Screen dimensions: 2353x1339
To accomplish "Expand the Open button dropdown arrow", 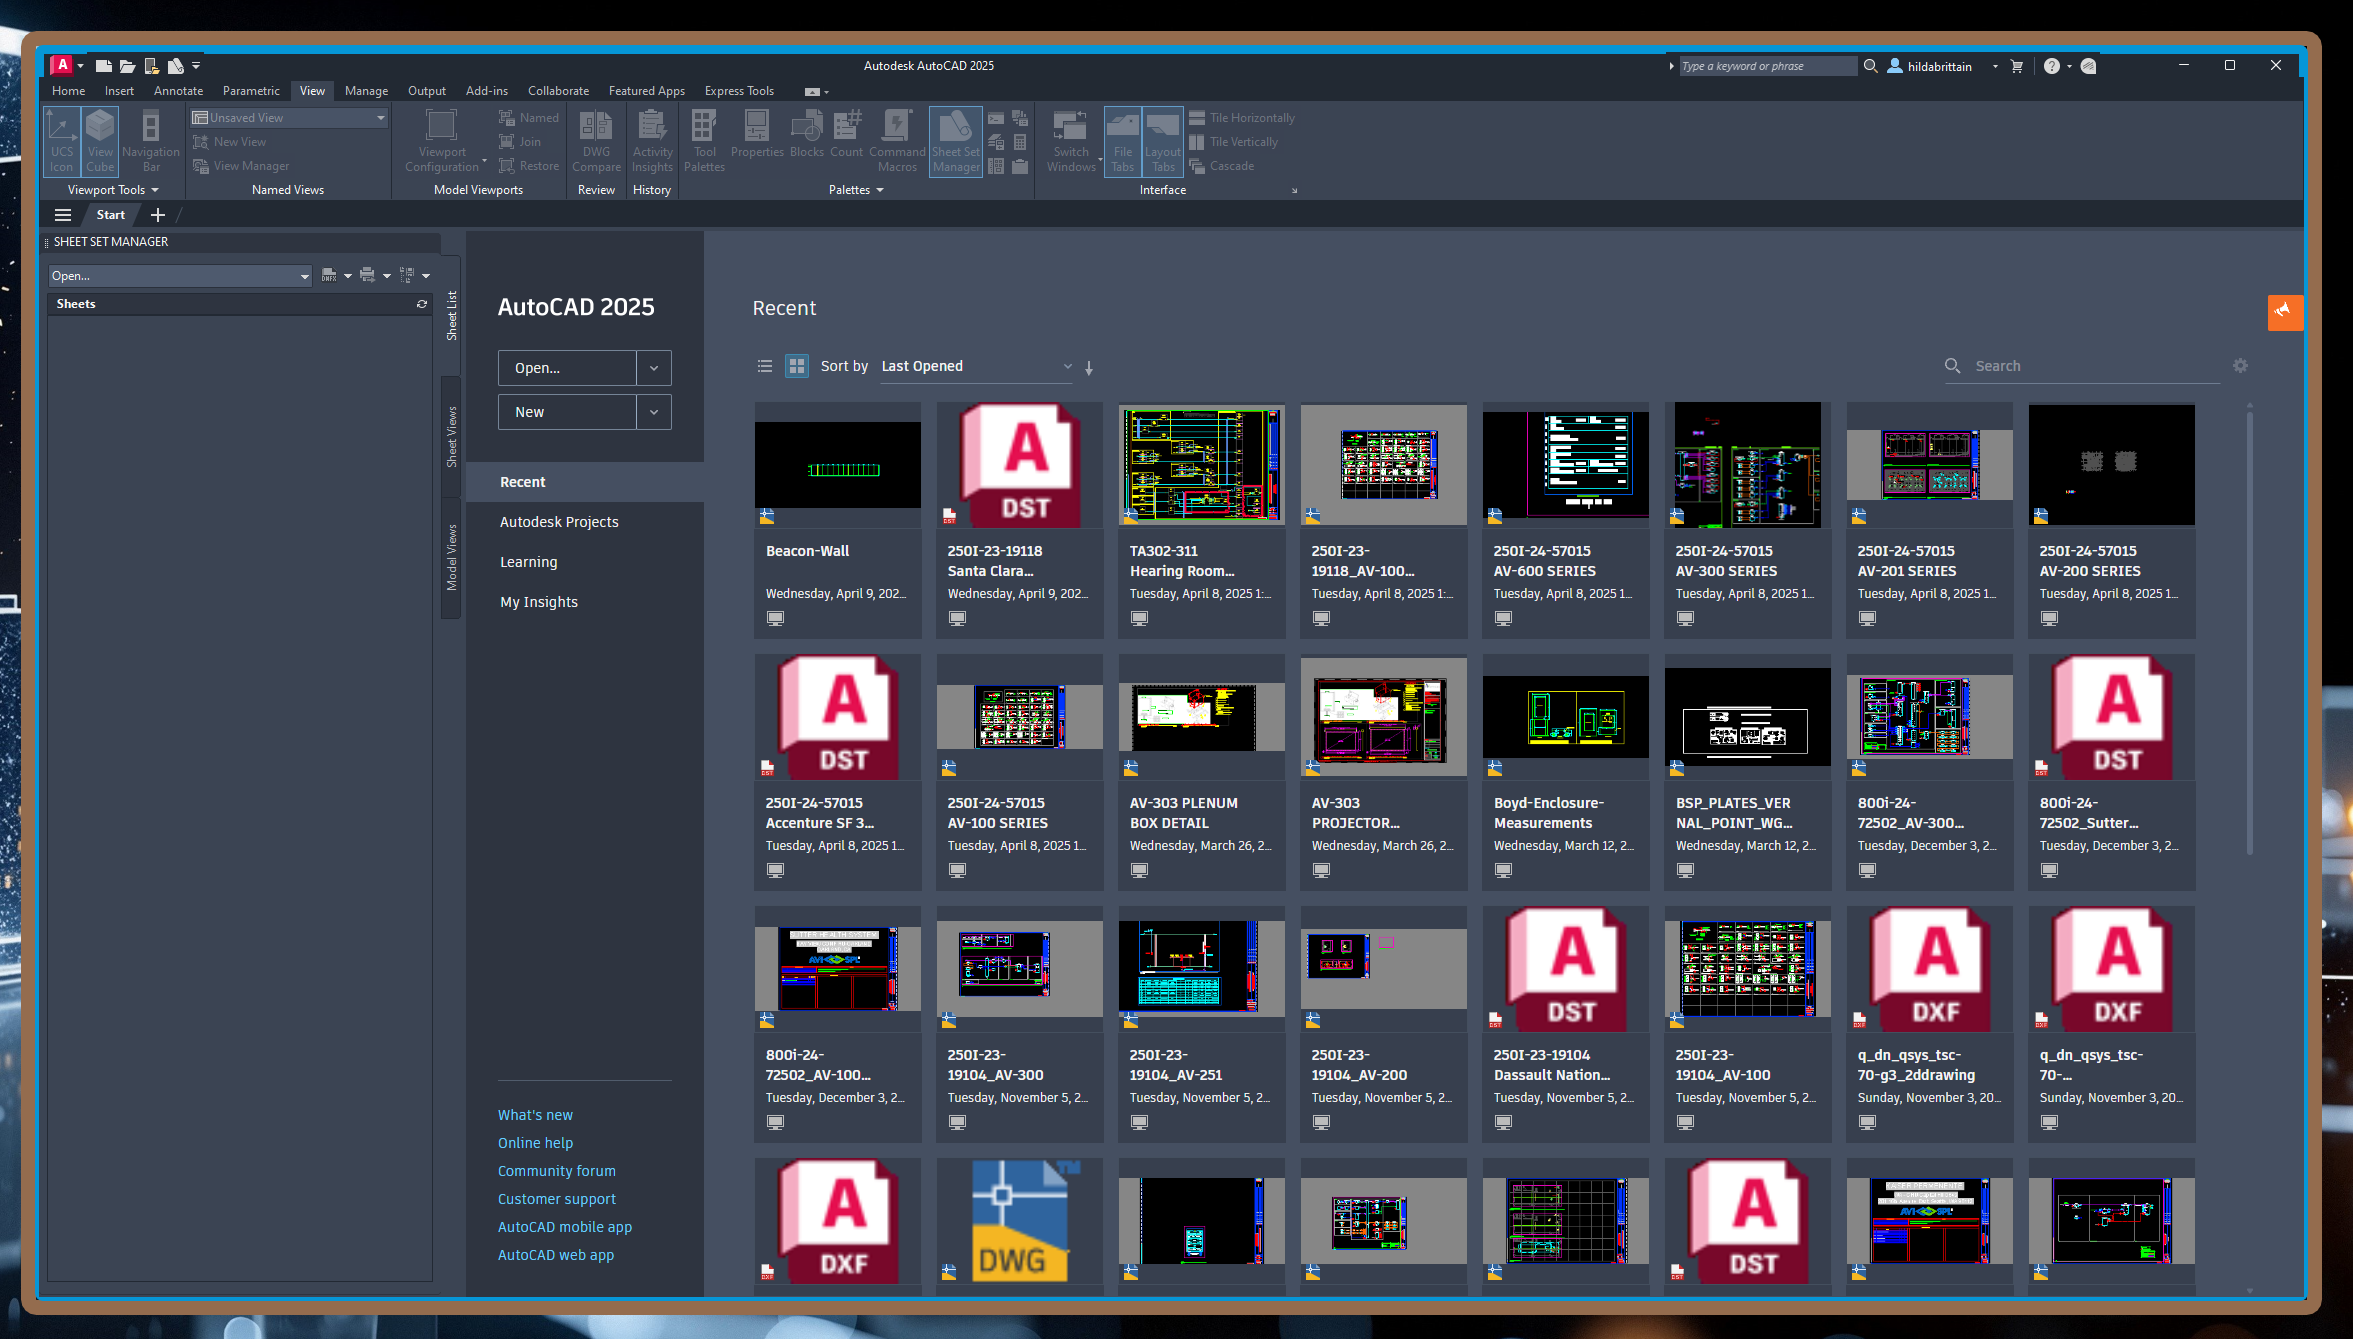I will [x=654, y=368].
